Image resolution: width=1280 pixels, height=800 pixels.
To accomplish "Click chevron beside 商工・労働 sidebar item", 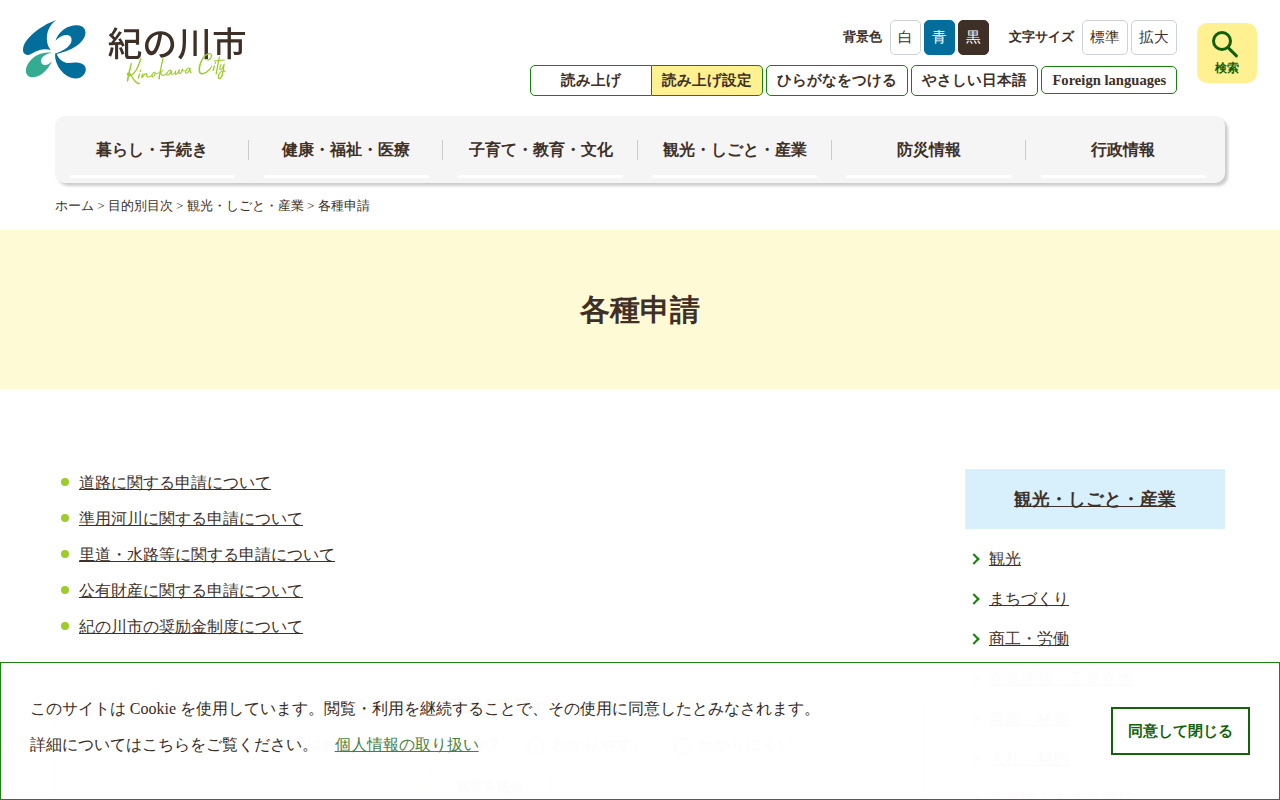I will pyautogui.click(x=976, y=639).
